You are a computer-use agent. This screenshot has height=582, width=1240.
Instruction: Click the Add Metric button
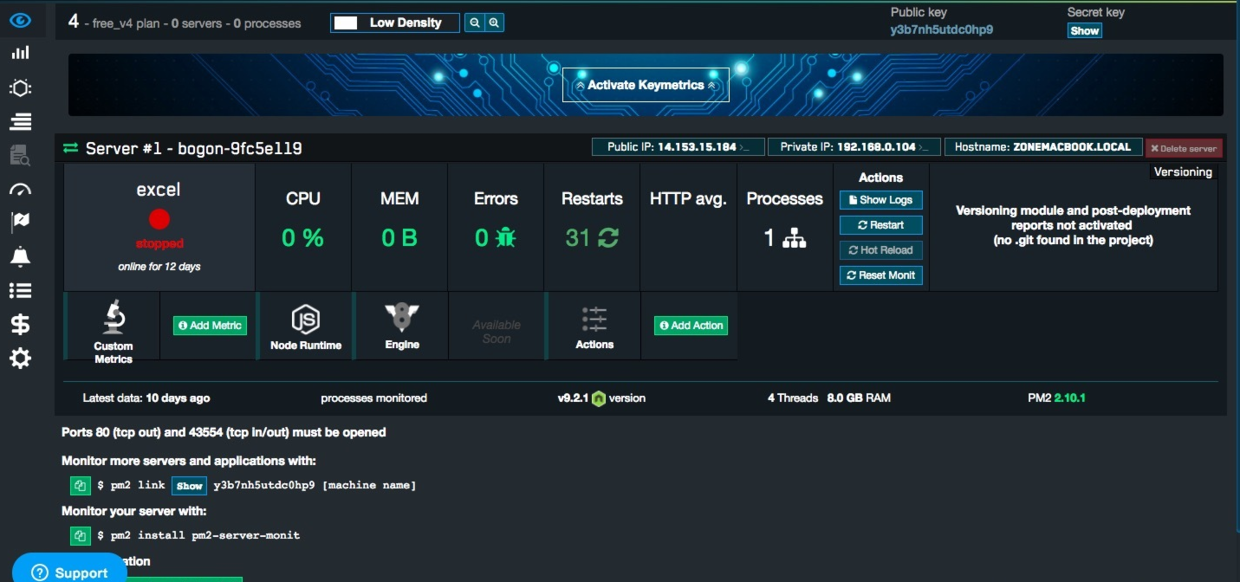click(210, 325)
